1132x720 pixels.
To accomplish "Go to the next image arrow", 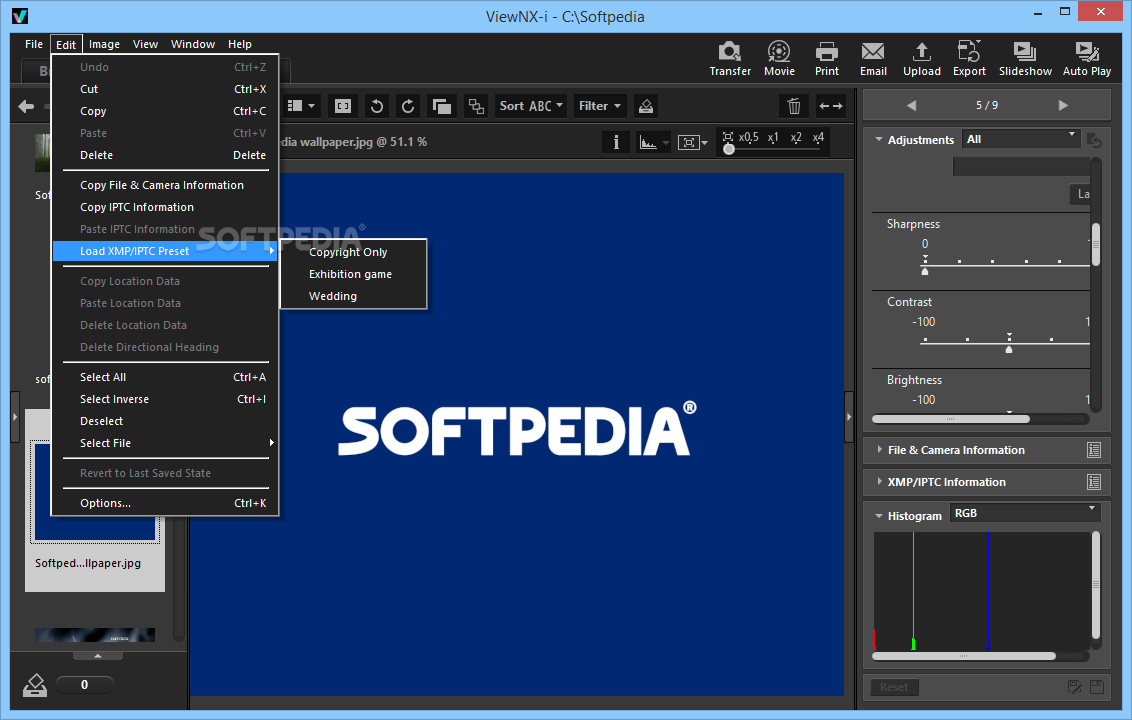I will [1063, 105].
